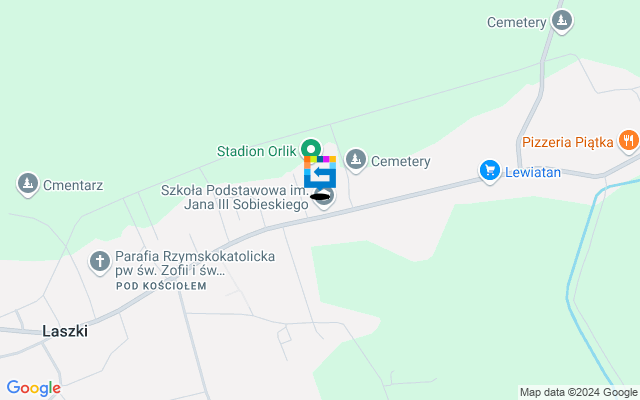Open the Pizzeria Piątka restaurant icon

pos(629,141)
